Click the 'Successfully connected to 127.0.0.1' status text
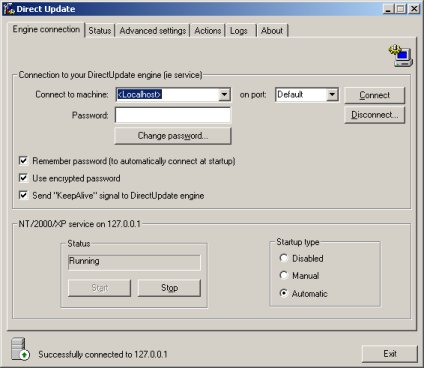This screenshot has width=424, height=368. tap(103, 354)
